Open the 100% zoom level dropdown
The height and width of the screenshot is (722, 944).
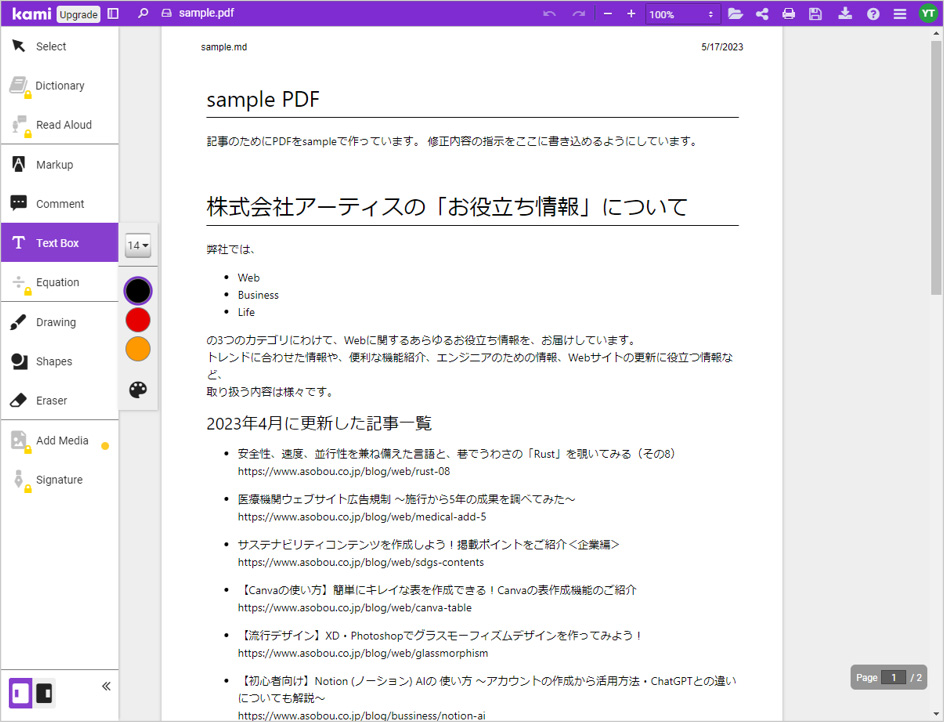682,14
